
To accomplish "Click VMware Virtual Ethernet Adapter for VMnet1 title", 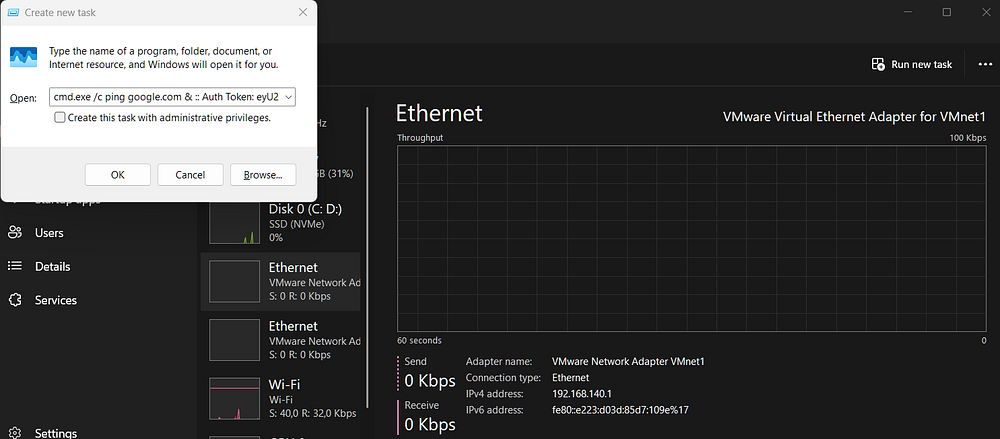I will point(855,117).
